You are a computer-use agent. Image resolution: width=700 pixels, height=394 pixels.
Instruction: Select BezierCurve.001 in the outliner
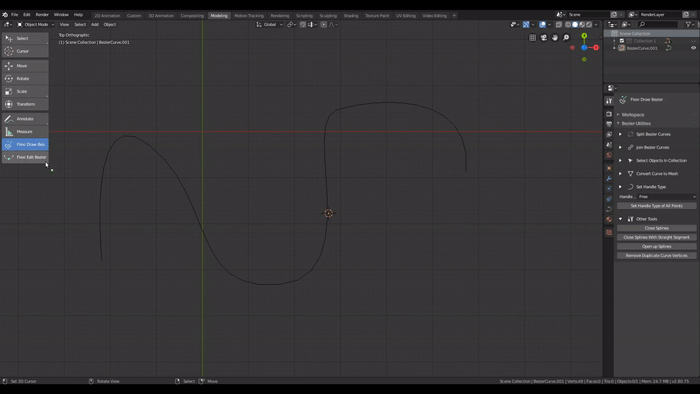642,48
